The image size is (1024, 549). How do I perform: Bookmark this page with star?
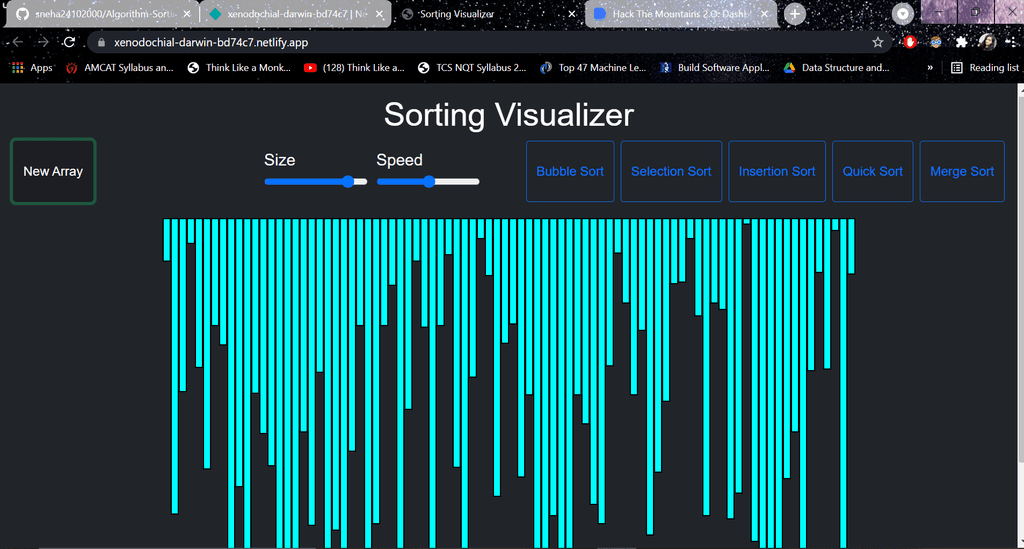(x=878, y=42)
